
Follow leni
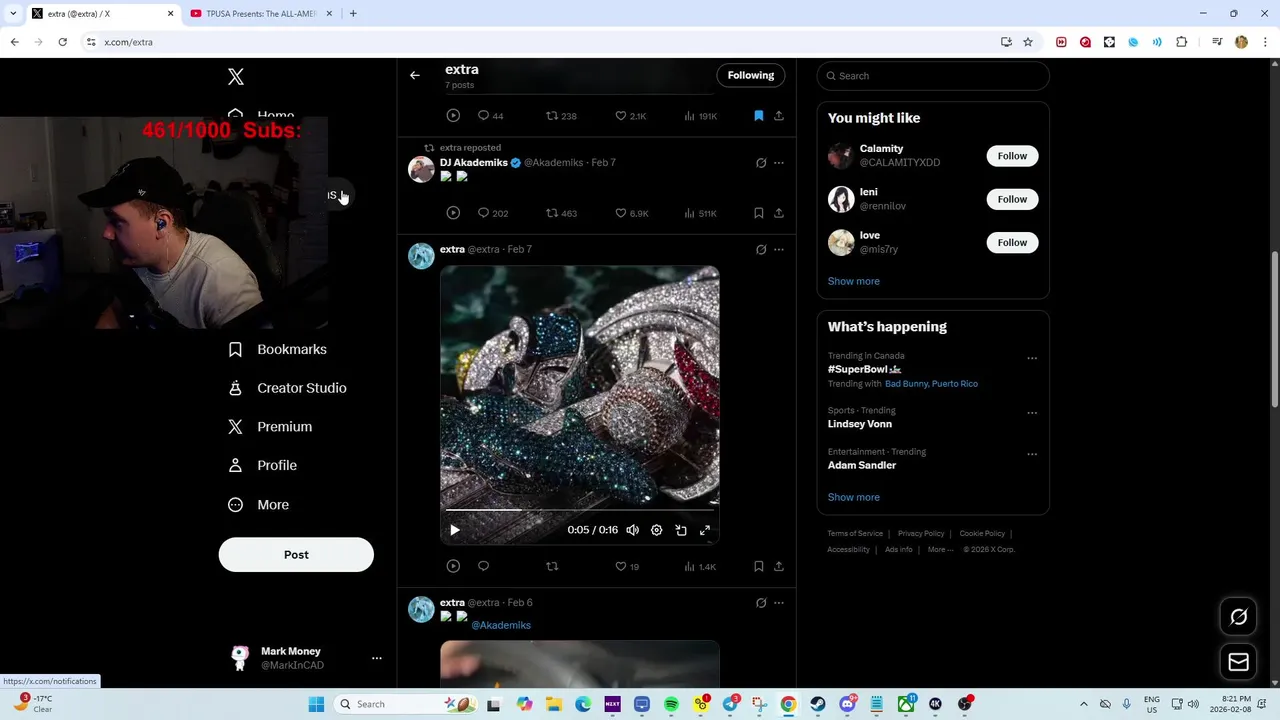point(1012,199)
